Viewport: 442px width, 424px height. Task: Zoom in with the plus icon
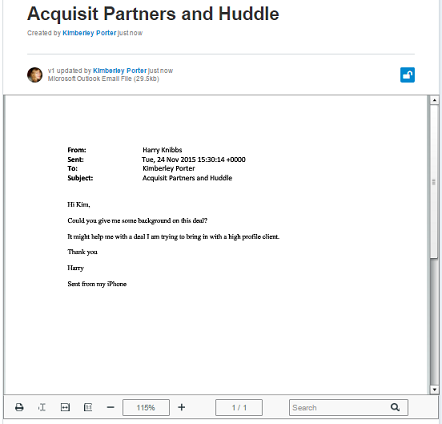point(181,407)
